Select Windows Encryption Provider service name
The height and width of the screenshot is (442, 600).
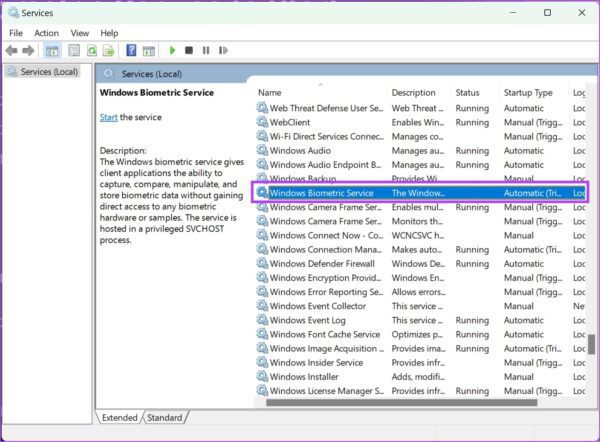tap(325, 278)
